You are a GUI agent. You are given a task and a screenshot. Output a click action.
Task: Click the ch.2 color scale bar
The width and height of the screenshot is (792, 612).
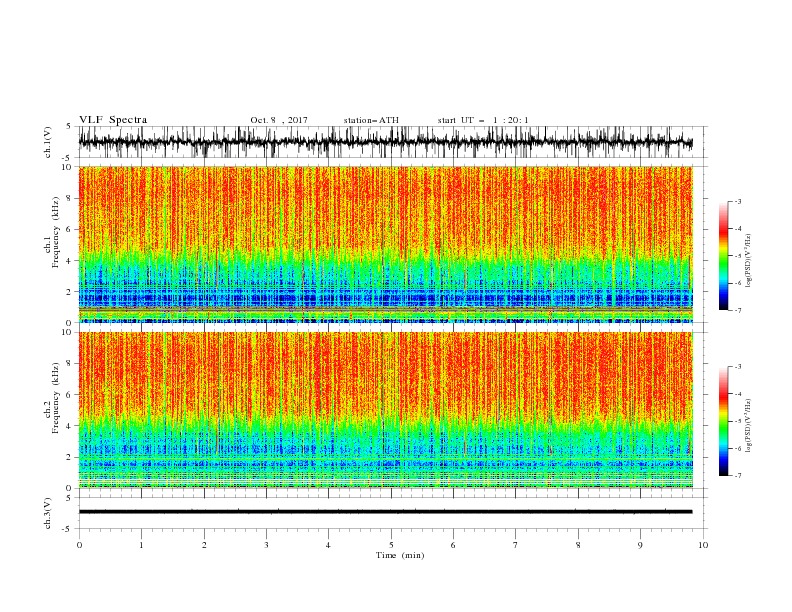[723, 421]
